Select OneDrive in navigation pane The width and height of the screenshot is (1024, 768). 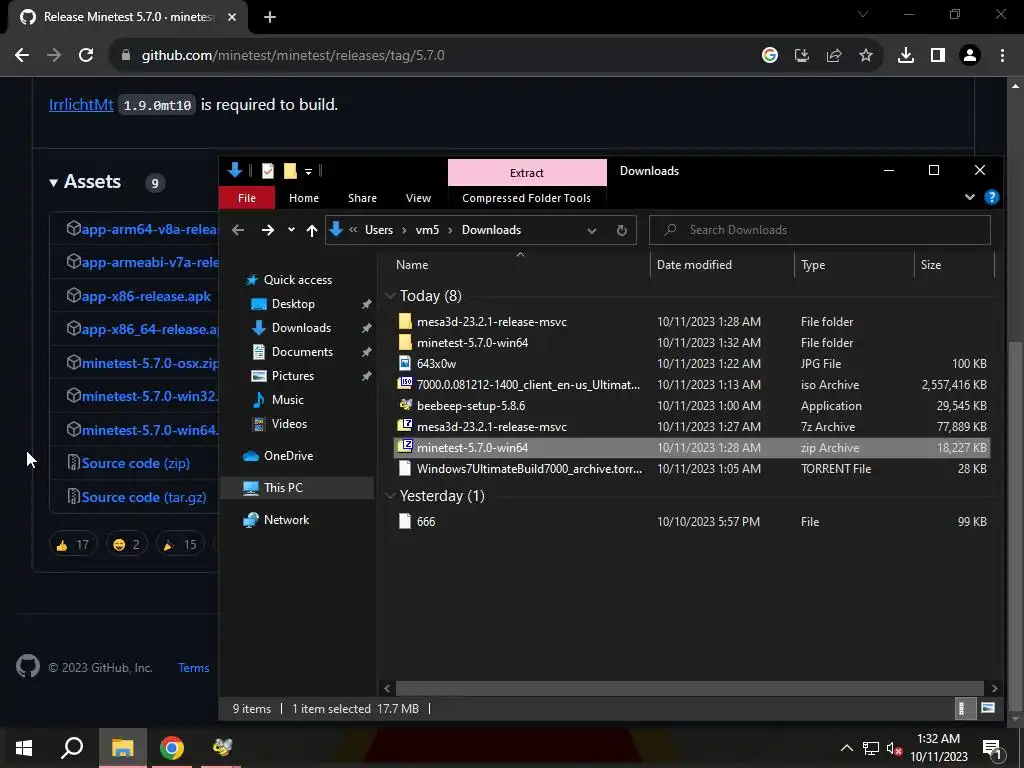click(x=289, y=456)
